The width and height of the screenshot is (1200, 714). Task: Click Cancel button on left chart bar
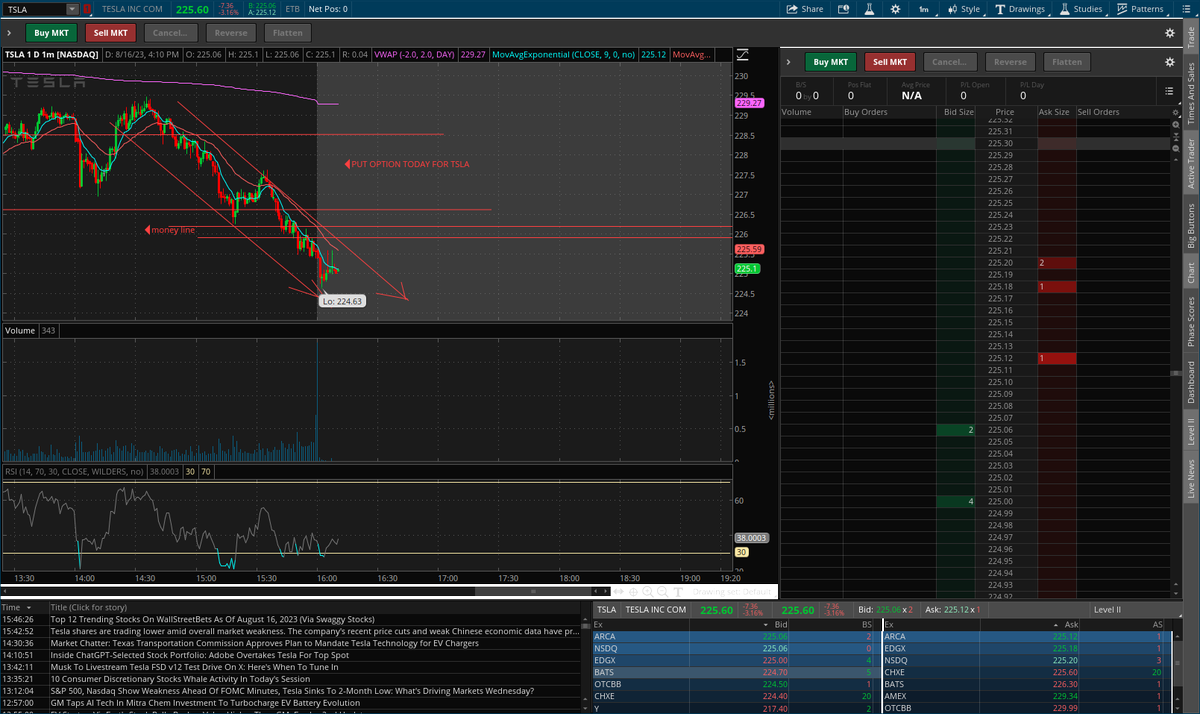coord(170,32)
